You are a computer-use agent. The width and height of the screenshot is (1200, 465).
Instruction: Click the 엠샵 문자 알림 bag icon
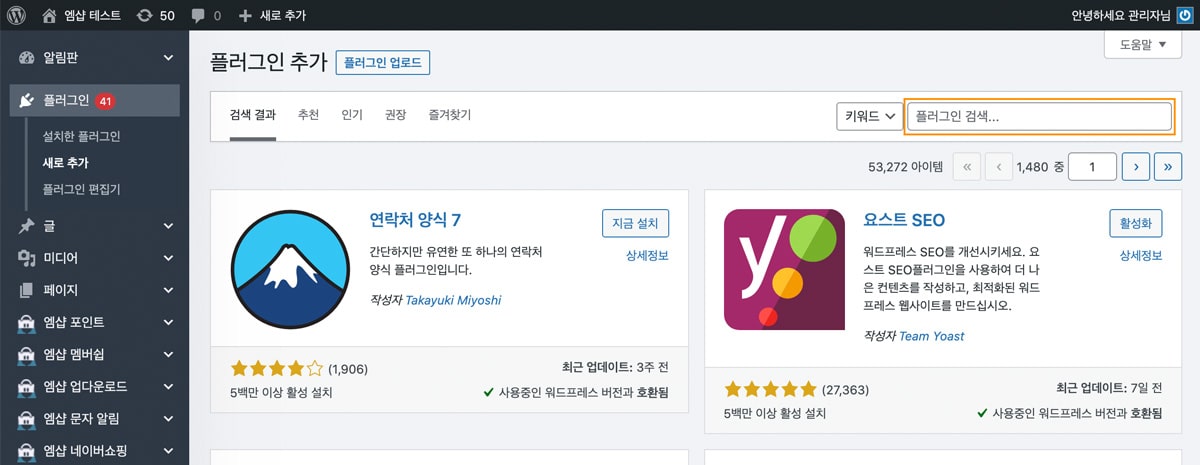[x=27, y=418]
